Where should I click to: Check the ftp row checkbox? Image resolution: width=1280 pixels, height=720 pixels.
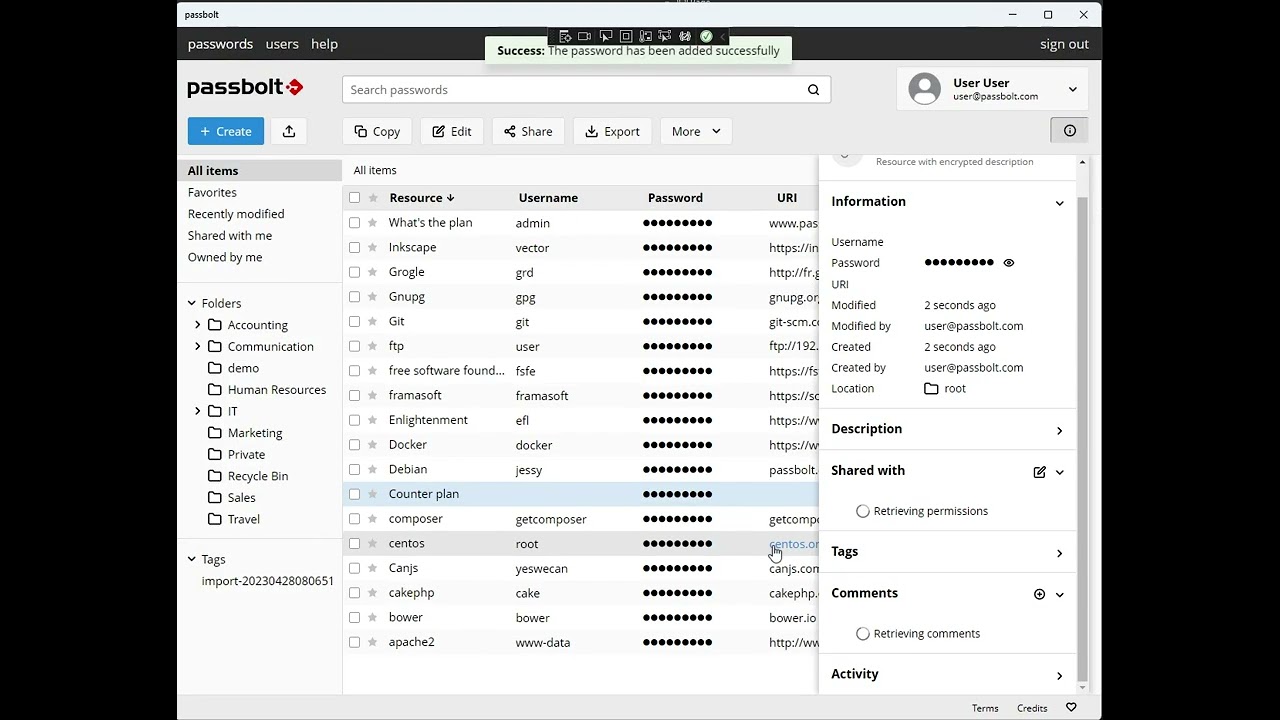(x=354, y=346)
